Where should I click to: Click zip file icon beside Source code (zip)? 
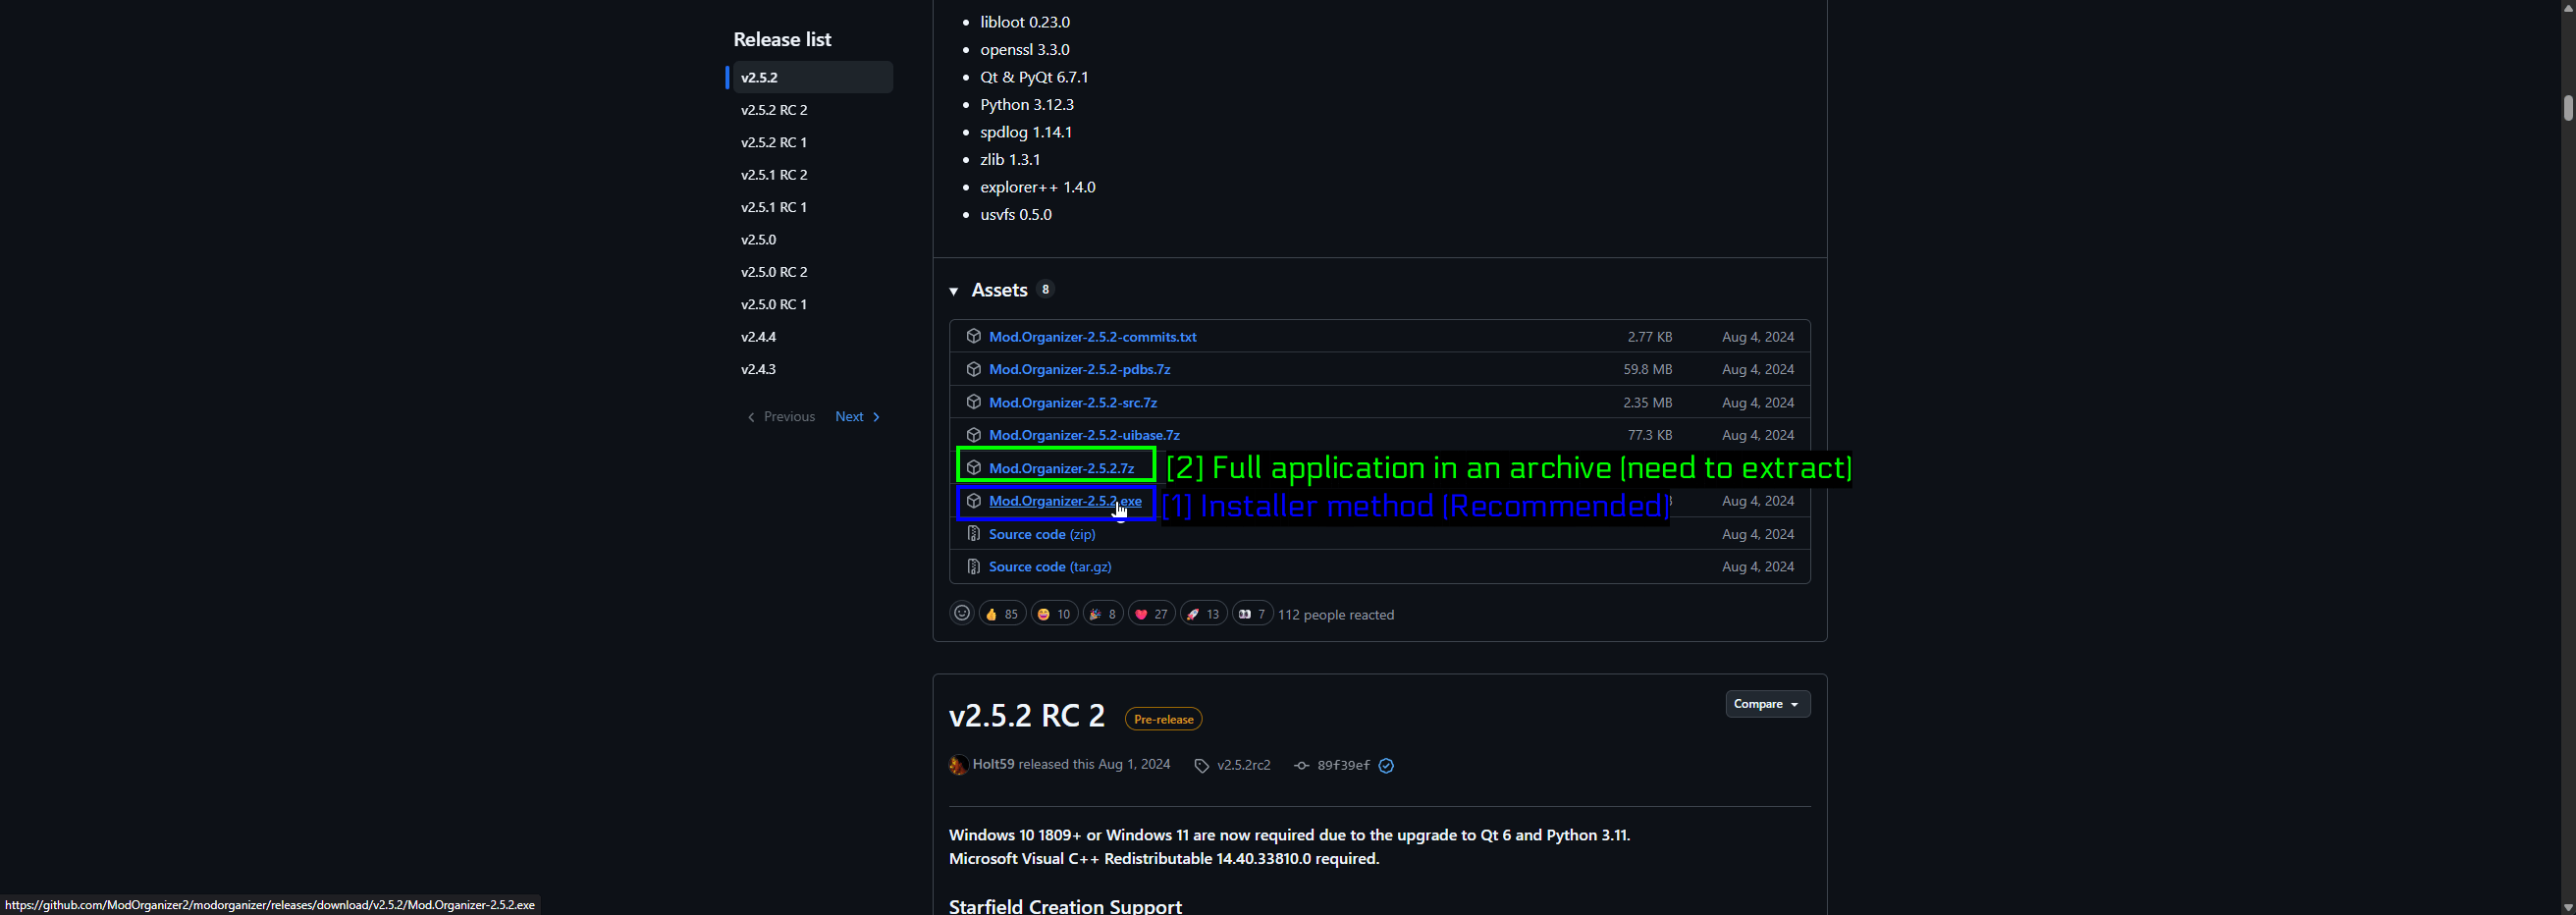point(973,534)
